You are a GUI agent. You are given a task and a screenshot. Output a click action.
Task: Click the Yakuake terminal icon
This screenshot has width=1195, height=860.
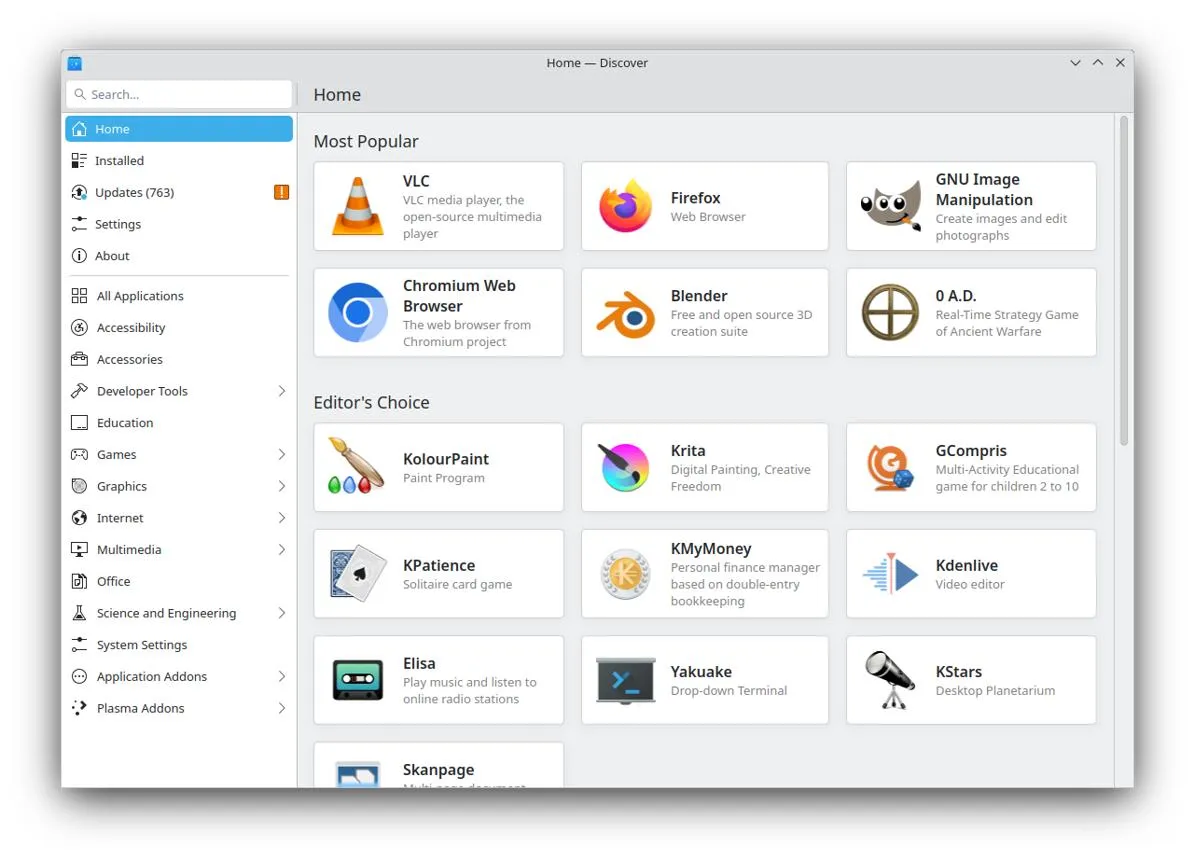[x=625, y=680]
